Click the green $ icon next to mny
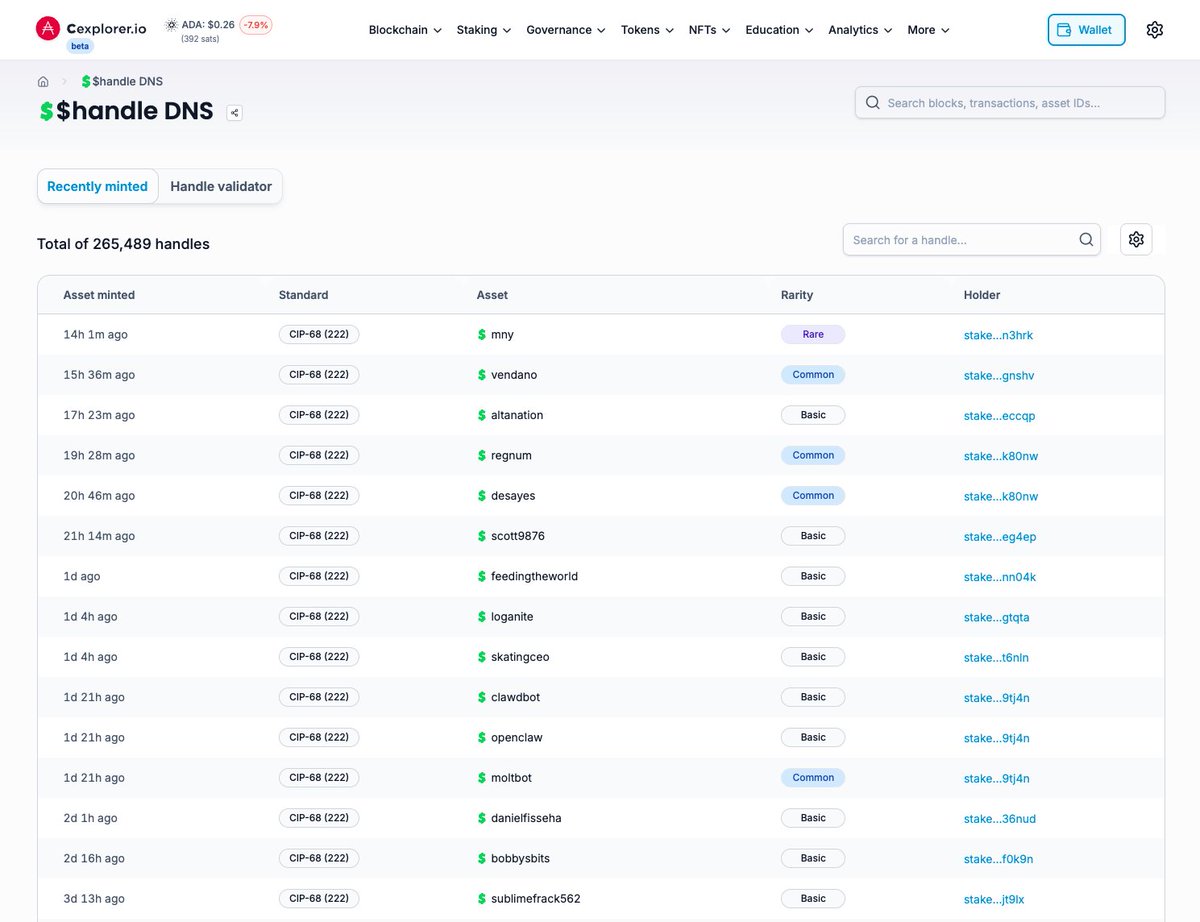Viewport: 1200px width, 922px height. (x=483, y=334)
